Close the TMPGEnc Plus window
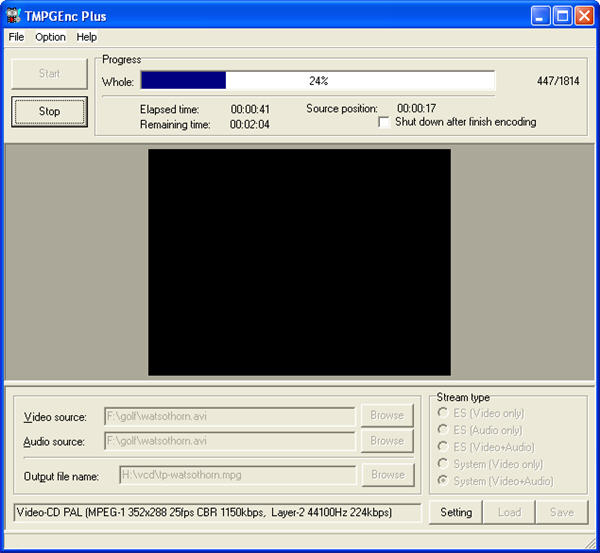Viewport: 600px width, 553px height. 585,16
